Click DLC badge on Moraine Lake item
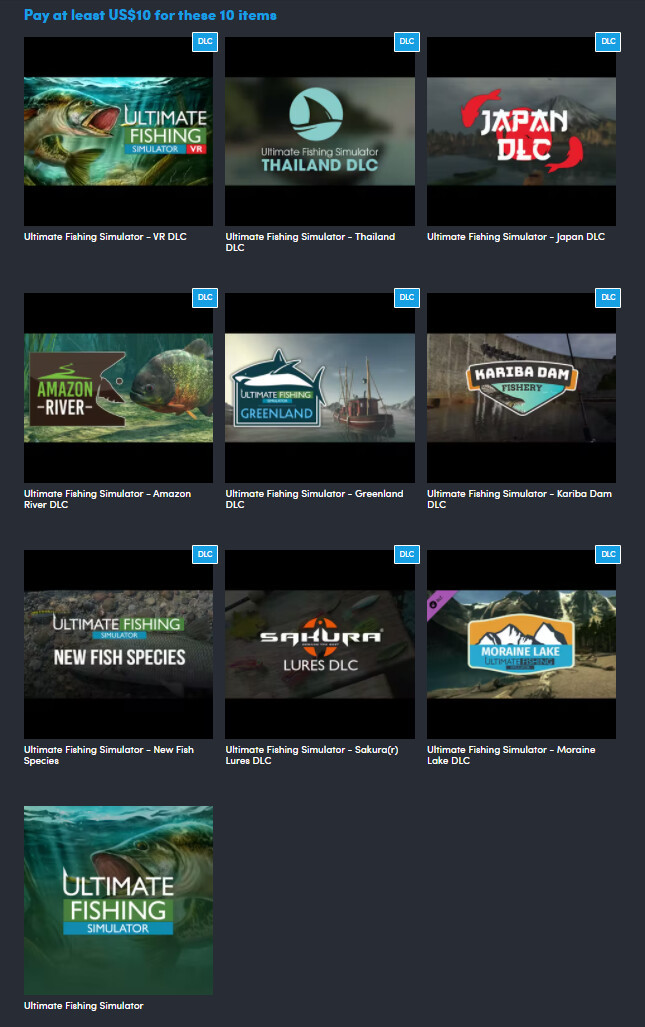 pos(608,554)
